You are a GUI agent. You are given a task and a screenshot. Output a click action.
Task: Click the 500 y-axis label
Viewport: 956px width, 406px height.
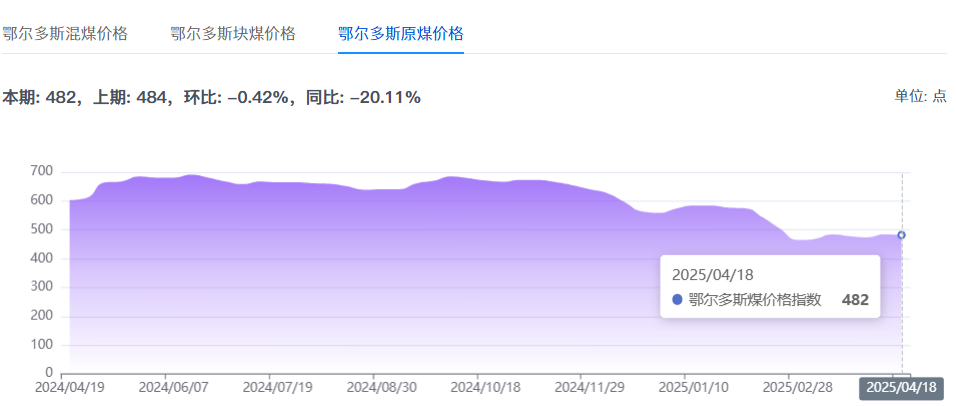click(x=41, y=230)
